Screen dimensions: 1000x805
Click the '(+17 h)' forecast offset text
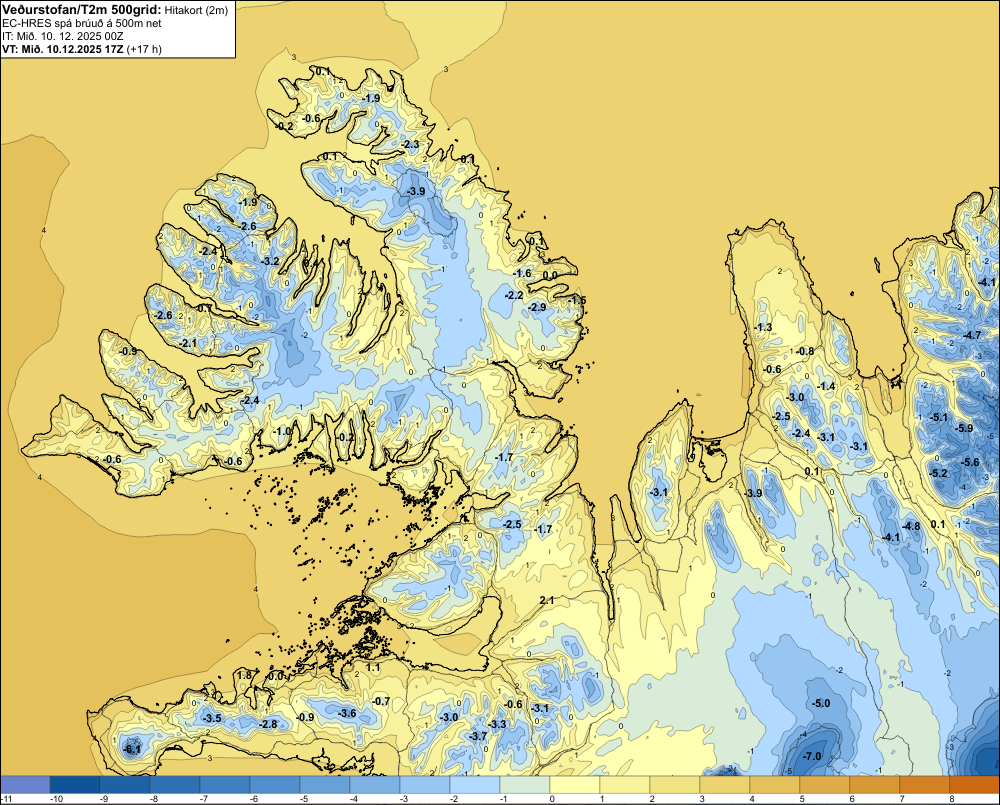(x=144, y=49)
